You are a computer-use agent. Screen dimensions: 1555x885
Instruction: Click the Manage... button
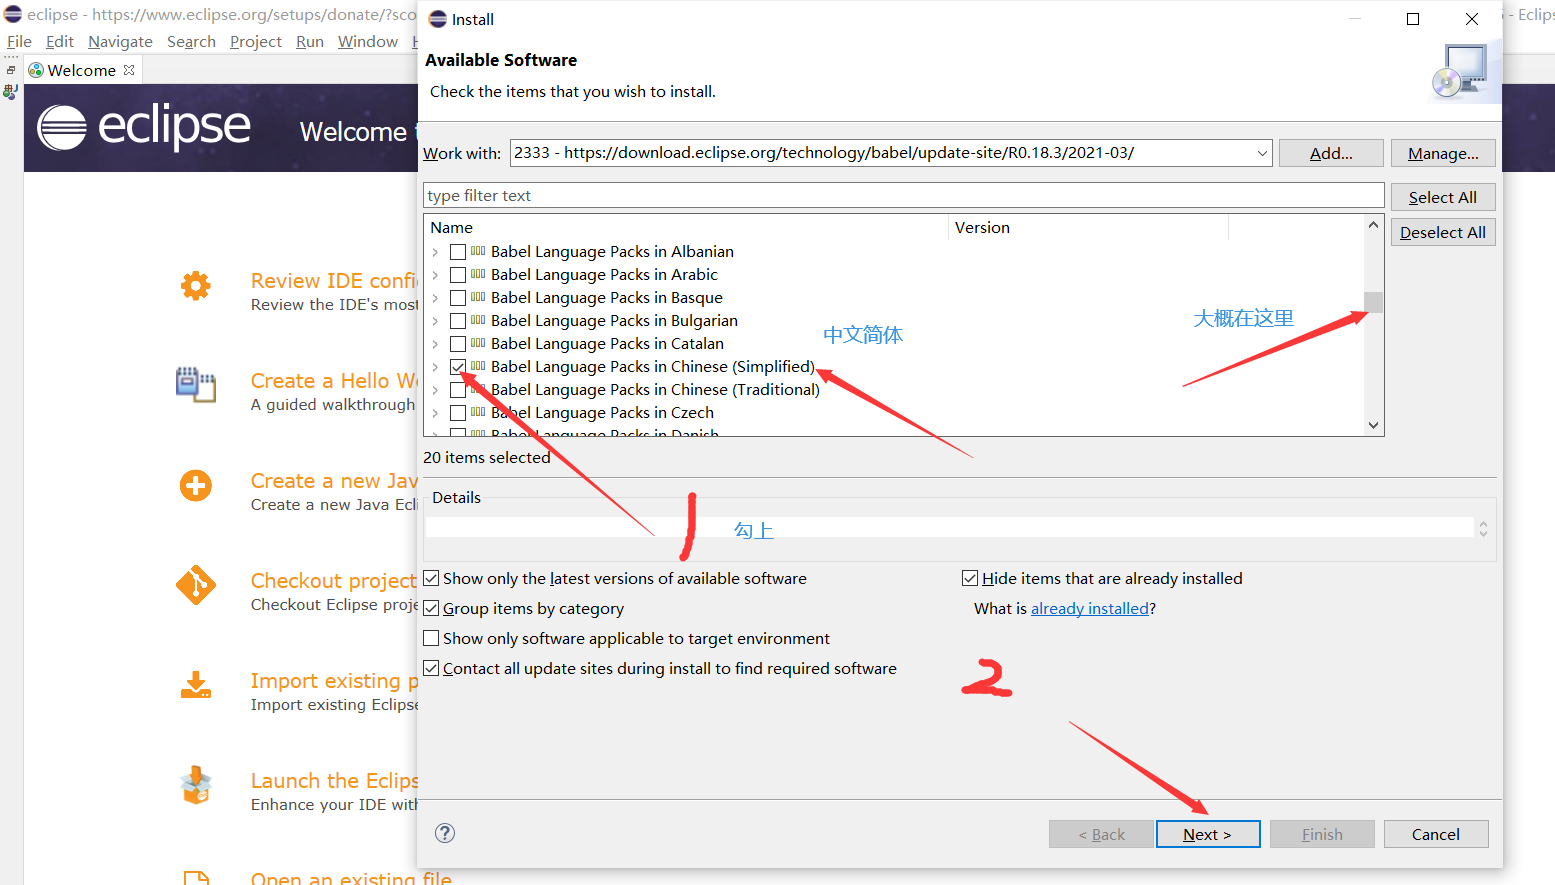pos(1443,153)
